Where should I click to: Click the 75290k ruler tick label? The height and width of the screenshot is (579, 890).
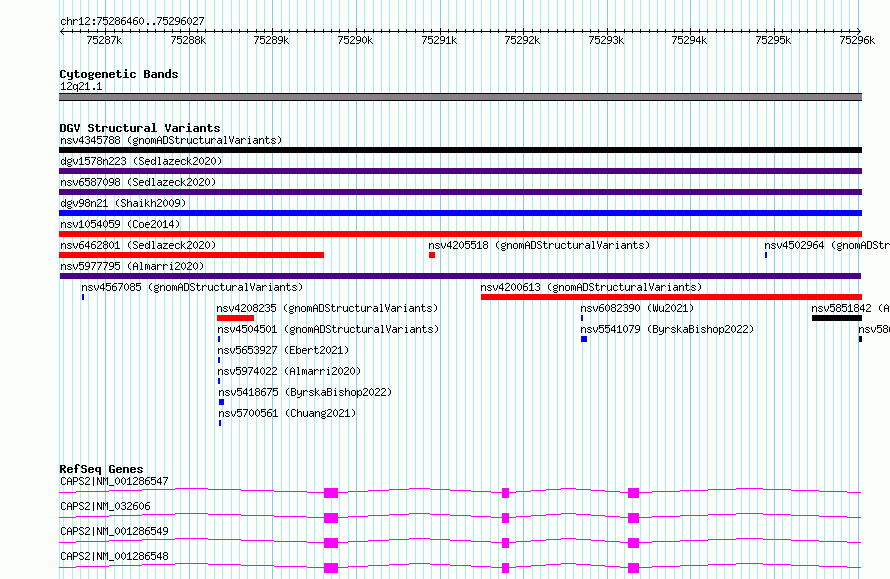[x=355, y=40]
